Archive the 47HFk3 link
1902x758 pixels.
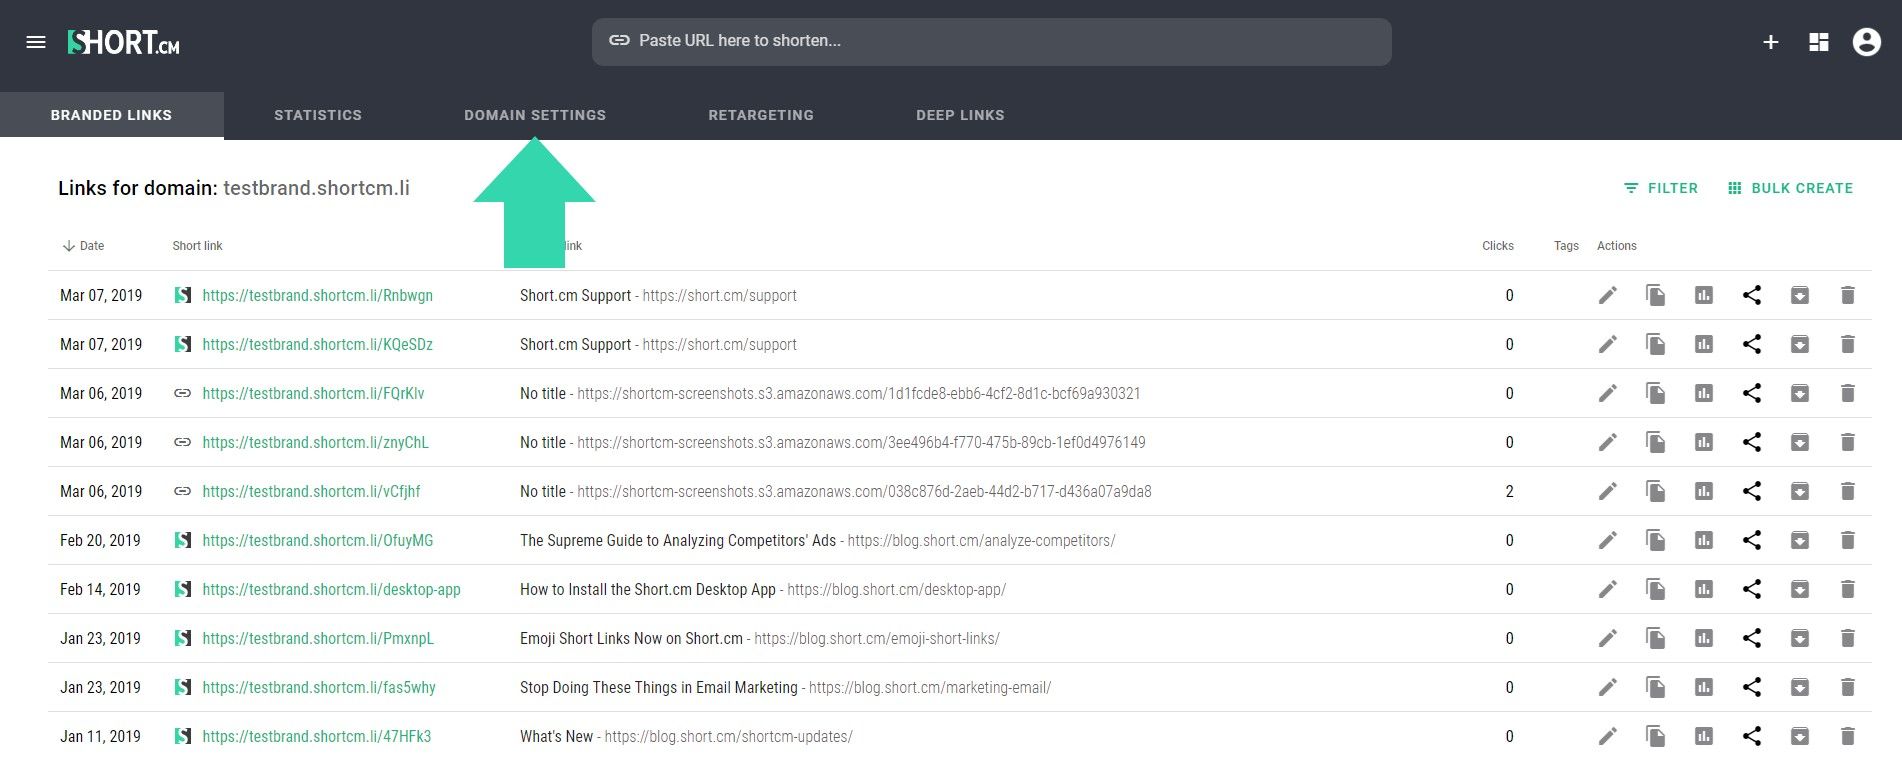1799,736
